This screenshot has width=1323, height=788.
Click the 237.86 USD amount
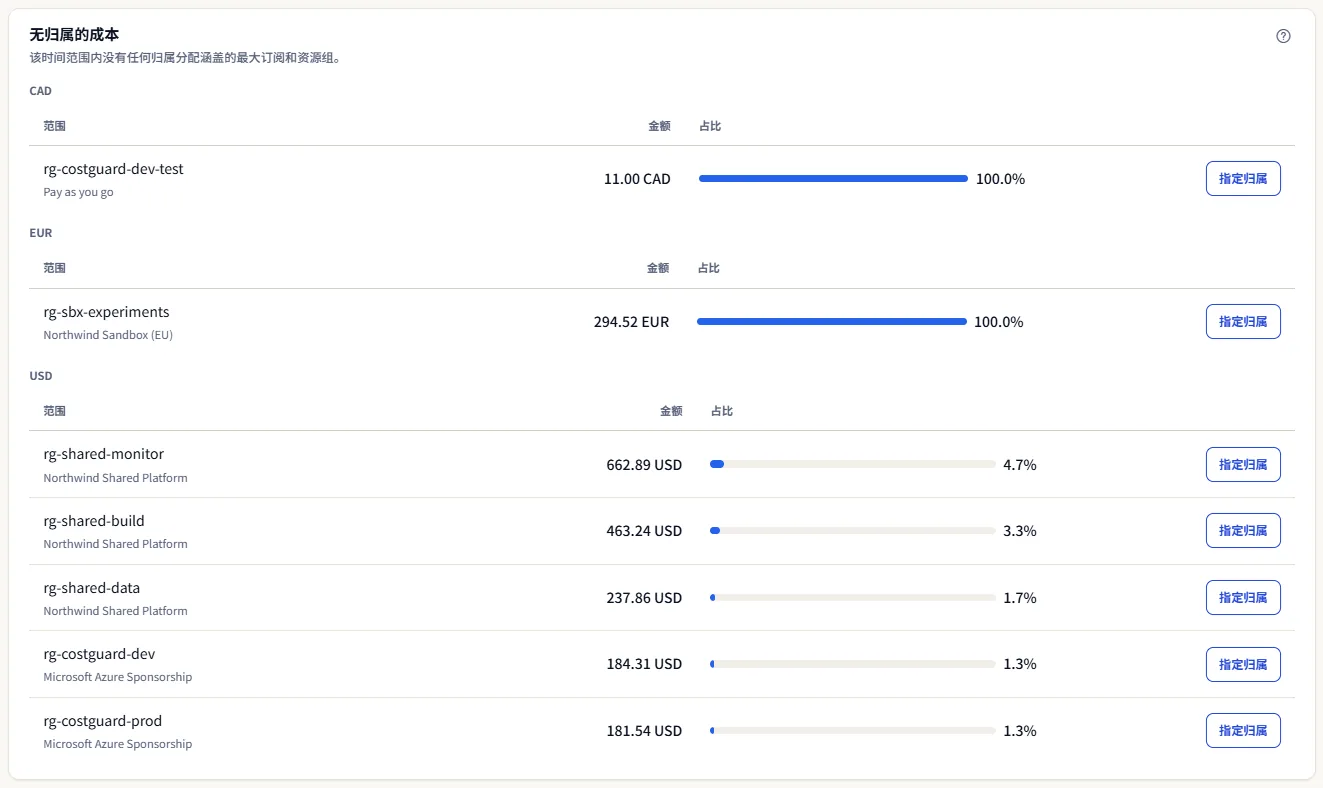[x=644, y=598]
